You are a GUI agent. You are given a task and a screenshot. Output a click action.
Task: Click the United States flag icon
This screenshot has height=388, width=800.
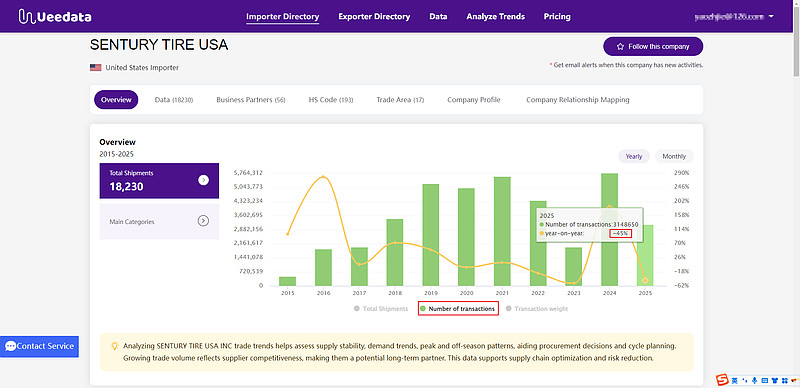tap(95, 67)
